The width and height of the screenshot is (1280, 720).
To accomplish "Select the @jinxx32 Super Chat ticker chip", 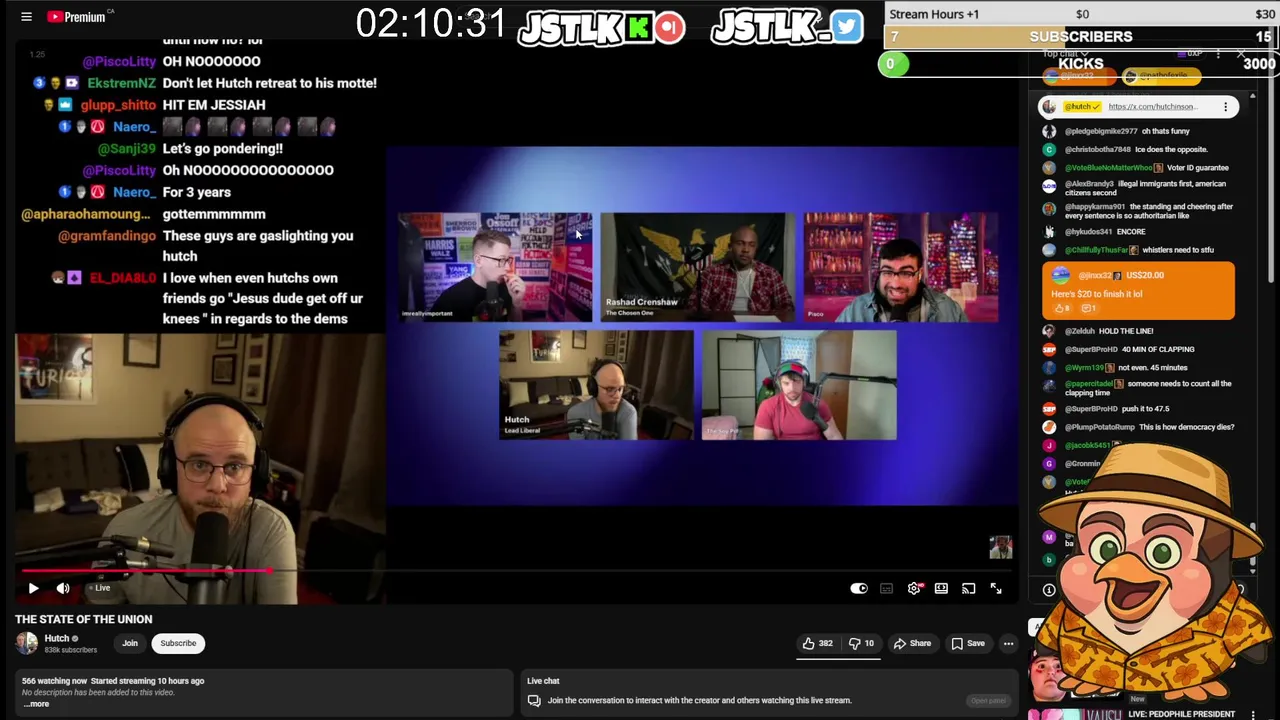I will (x=1078, y=76).
